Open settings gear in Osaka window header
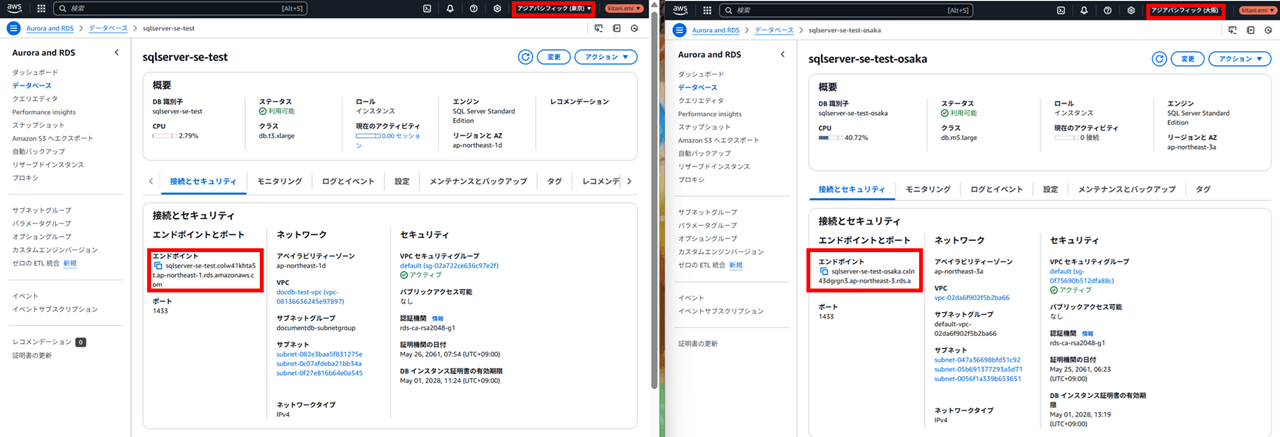The width and height of the screenshot is (1280, 437). (x=1131, y=8)
